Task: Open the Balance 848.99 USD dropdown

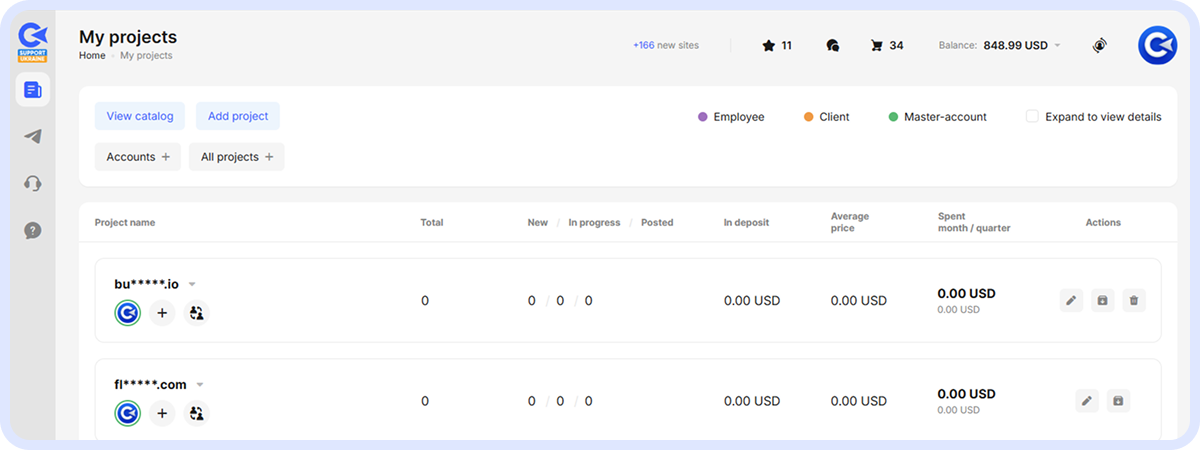Action: (1058, 46)
